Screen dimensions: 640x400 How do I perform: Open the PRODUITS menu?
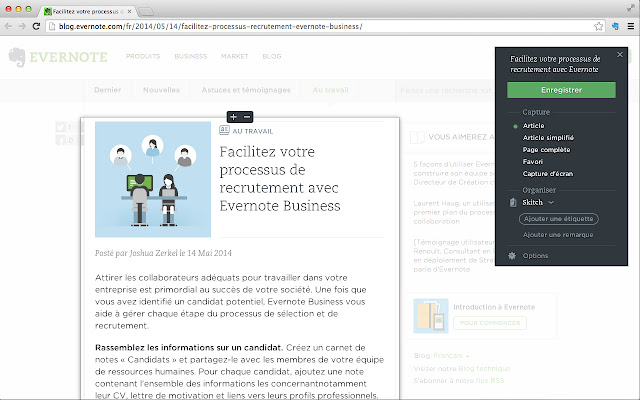coord(143,56)
